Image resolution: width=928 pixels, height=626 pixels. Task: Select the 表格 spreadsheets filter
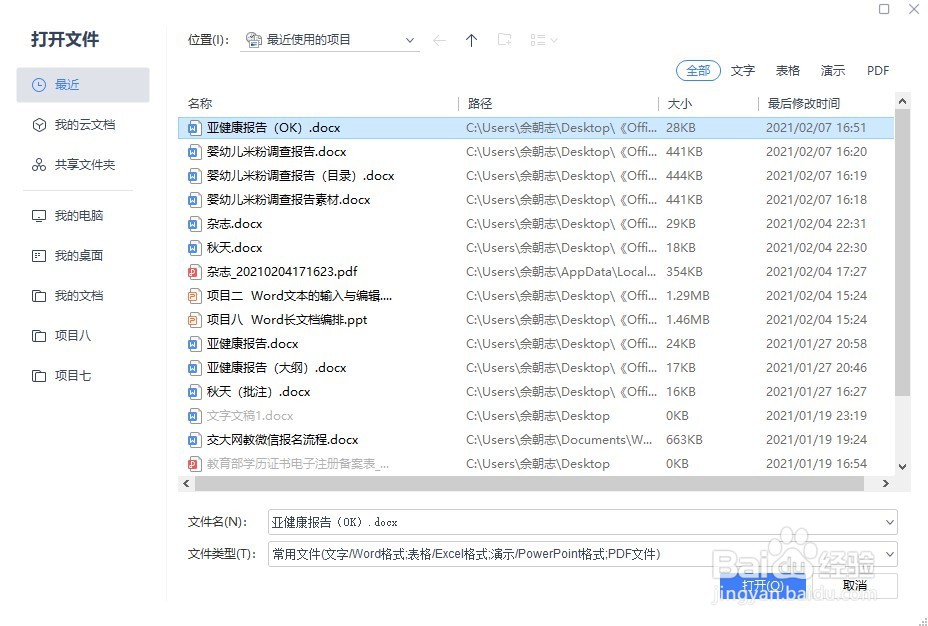tap(787, 70)
